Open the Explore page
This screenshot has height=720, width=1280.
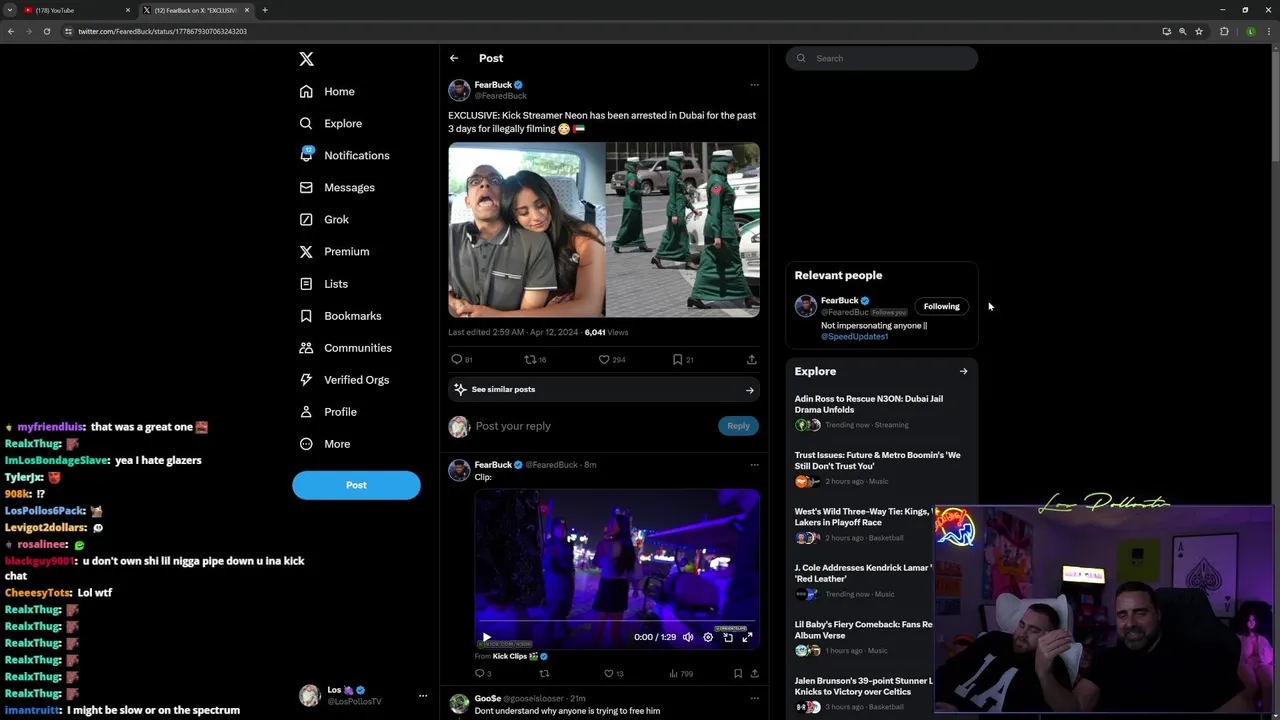pos(331,123)
